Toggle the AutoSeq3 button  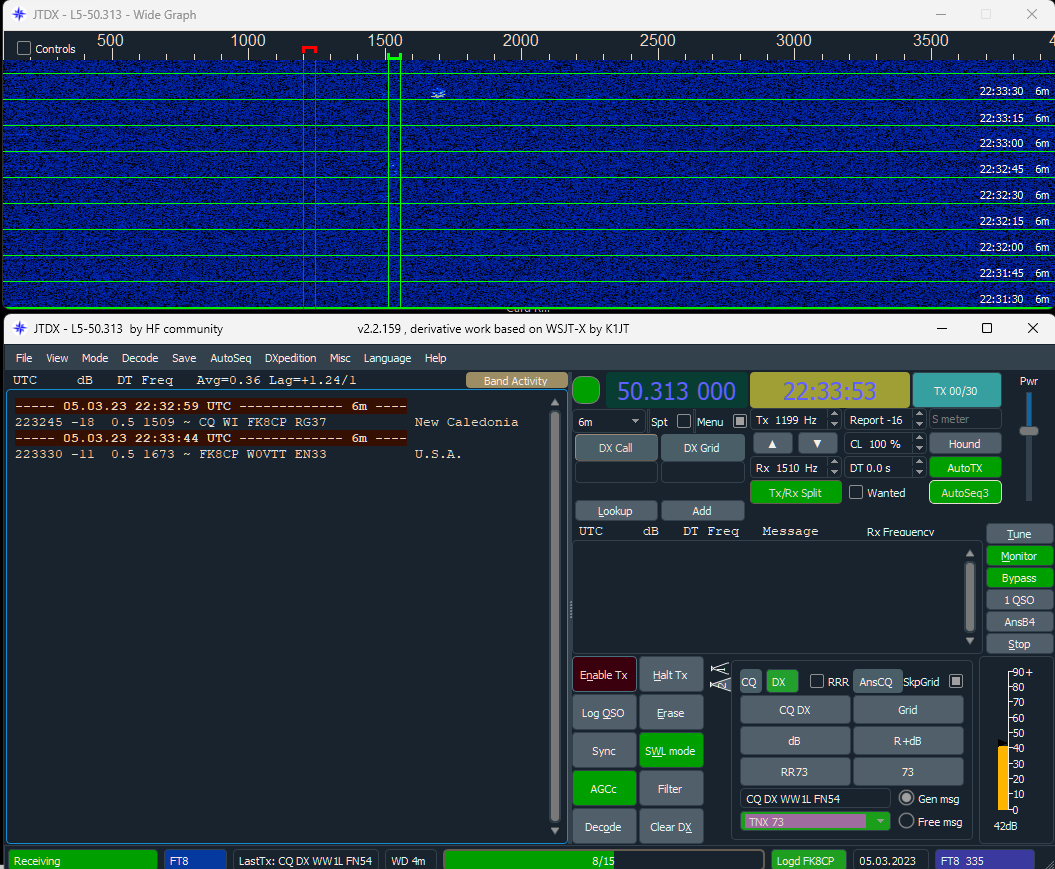[965, 492]
